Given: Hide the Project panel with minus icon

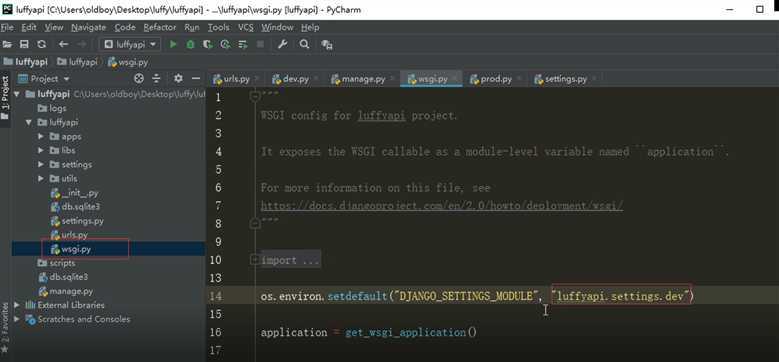Looking at the screenshot, I should click(x=196, y=78).
